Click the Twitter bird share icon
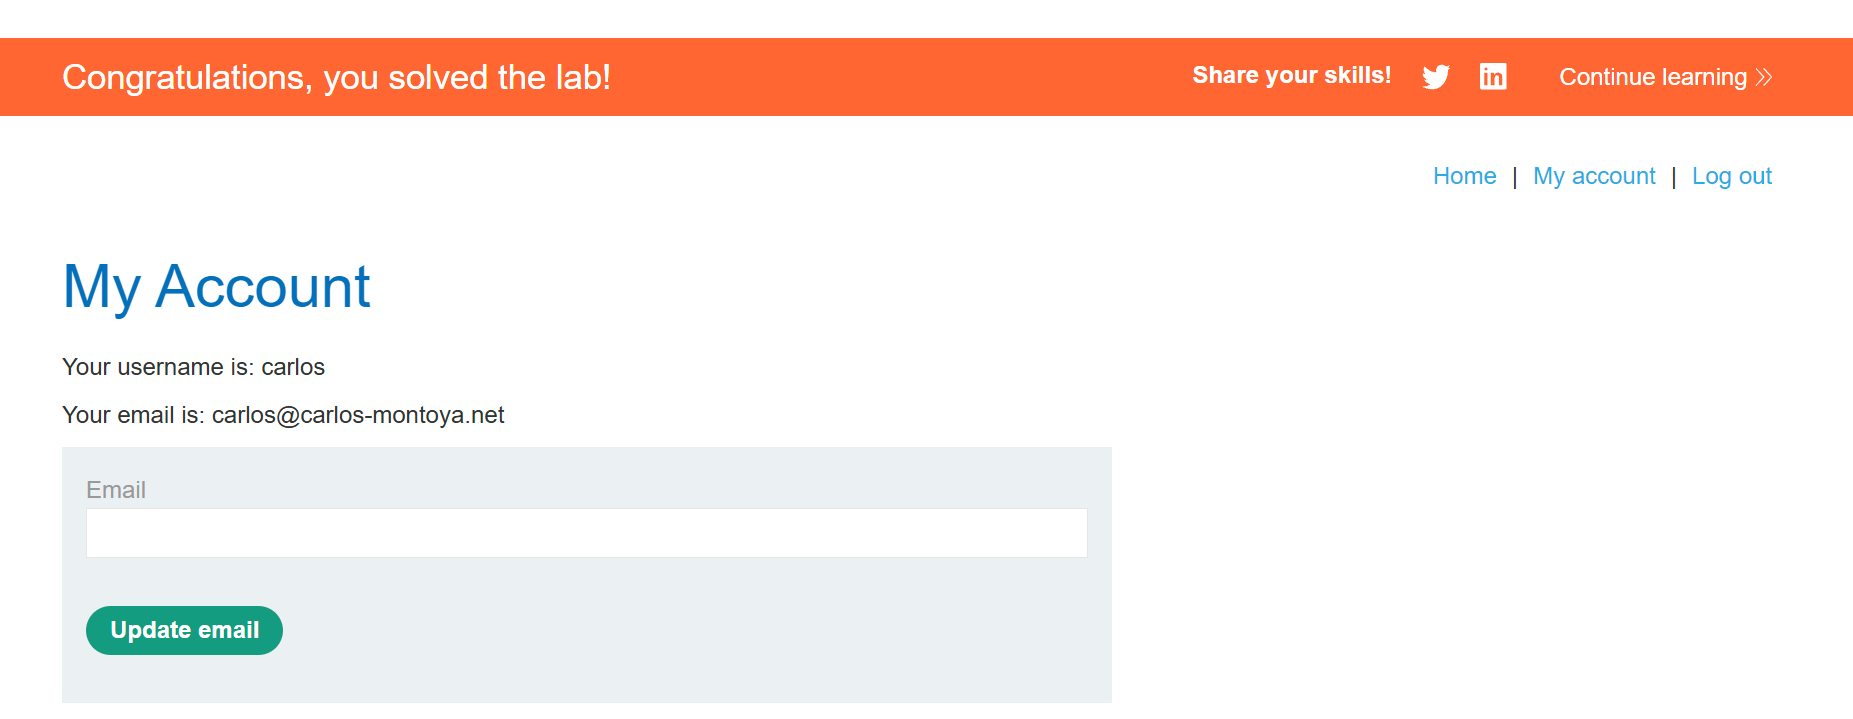This screenshot has height=719, width=1853. [1436, 77]
